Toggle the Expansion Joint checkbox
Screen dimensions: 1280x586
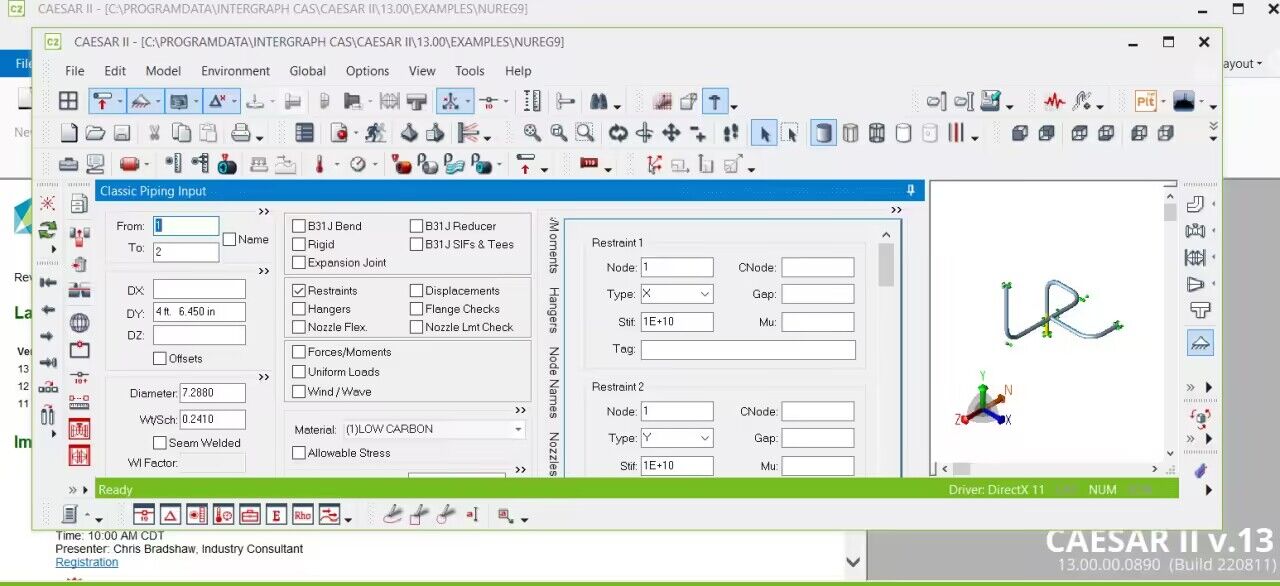coord(299,262)
